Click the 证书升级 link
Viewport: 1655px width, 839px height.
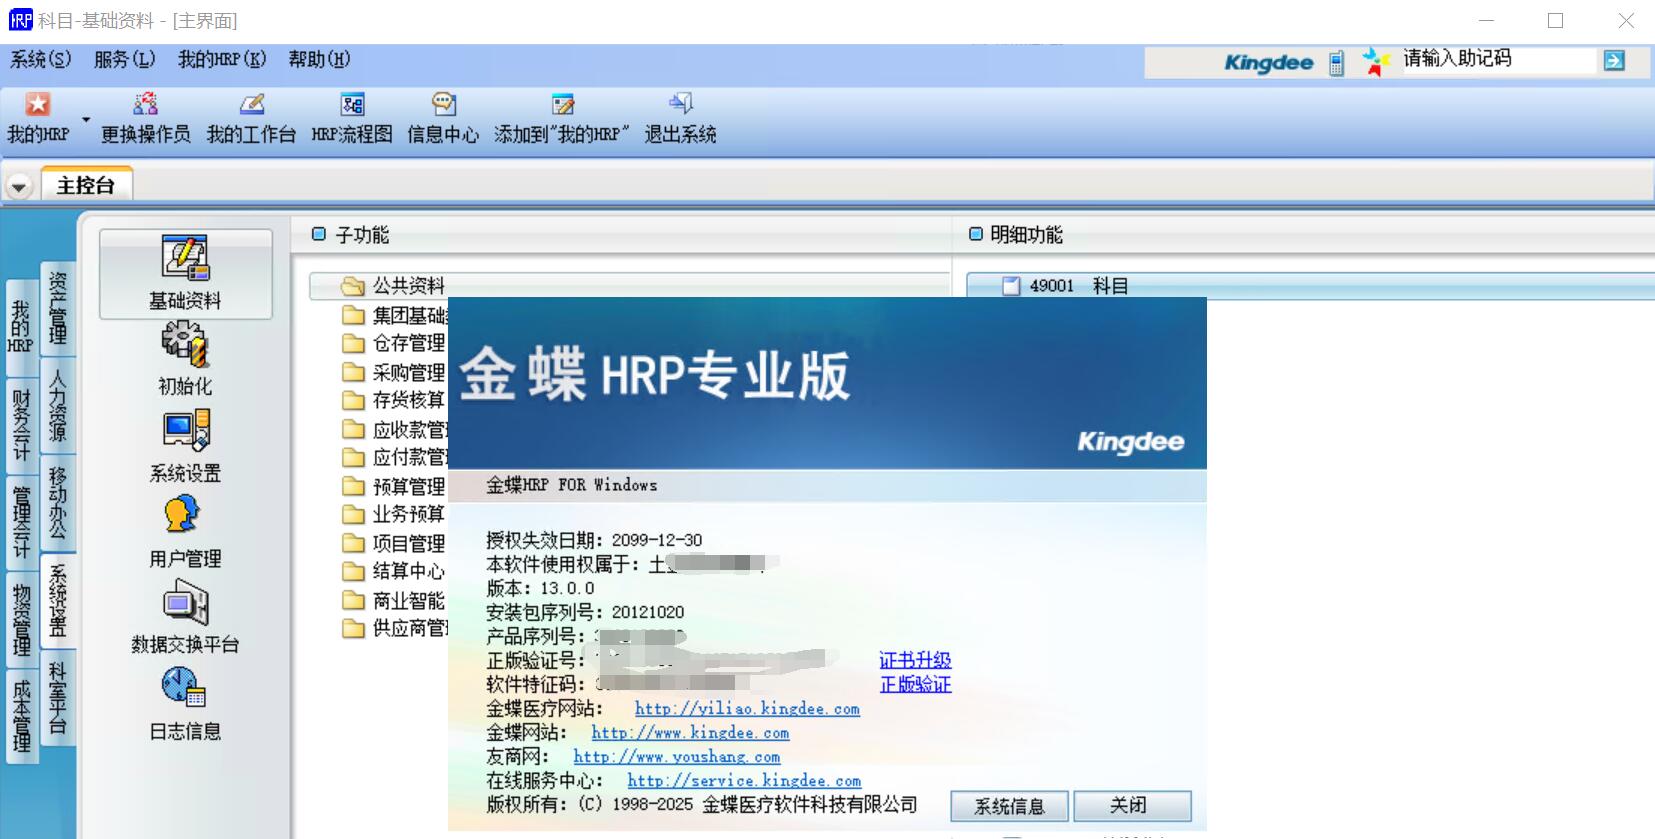point(915,660)
